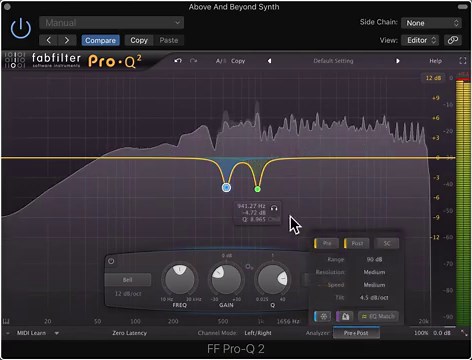Click the MIDI Learn button
Viewport: 472px width, 360px height.
(x=31, y=333)
